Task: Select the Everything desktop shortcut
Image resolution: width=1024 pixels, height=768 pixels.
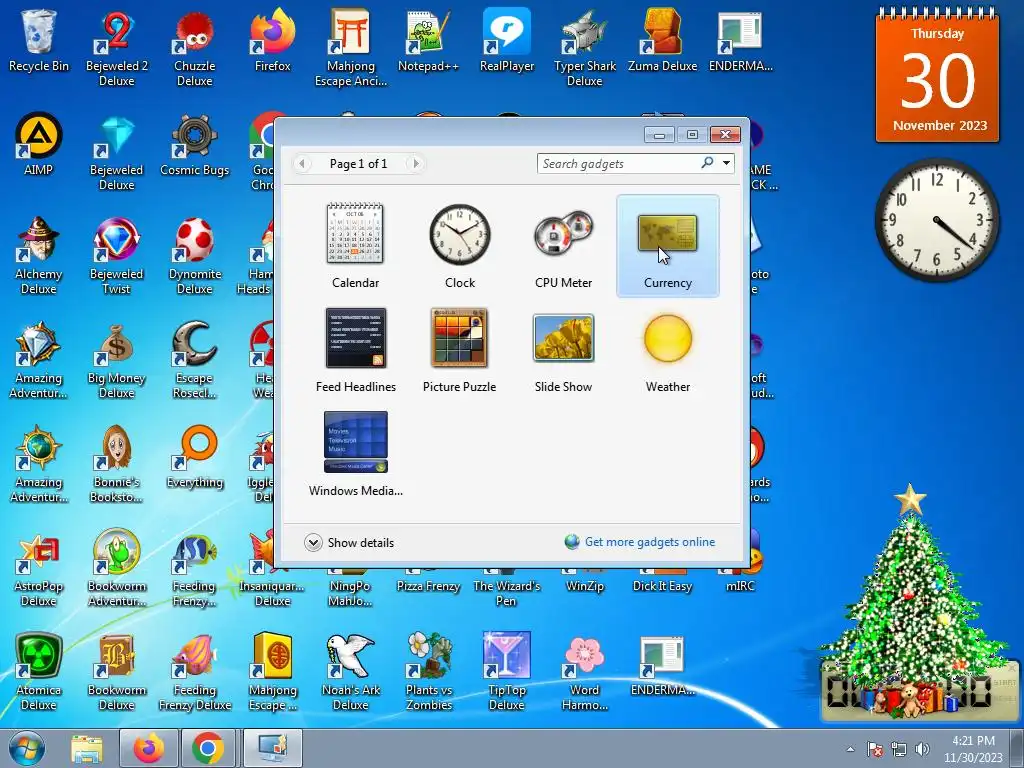Action: coord(195,456)
